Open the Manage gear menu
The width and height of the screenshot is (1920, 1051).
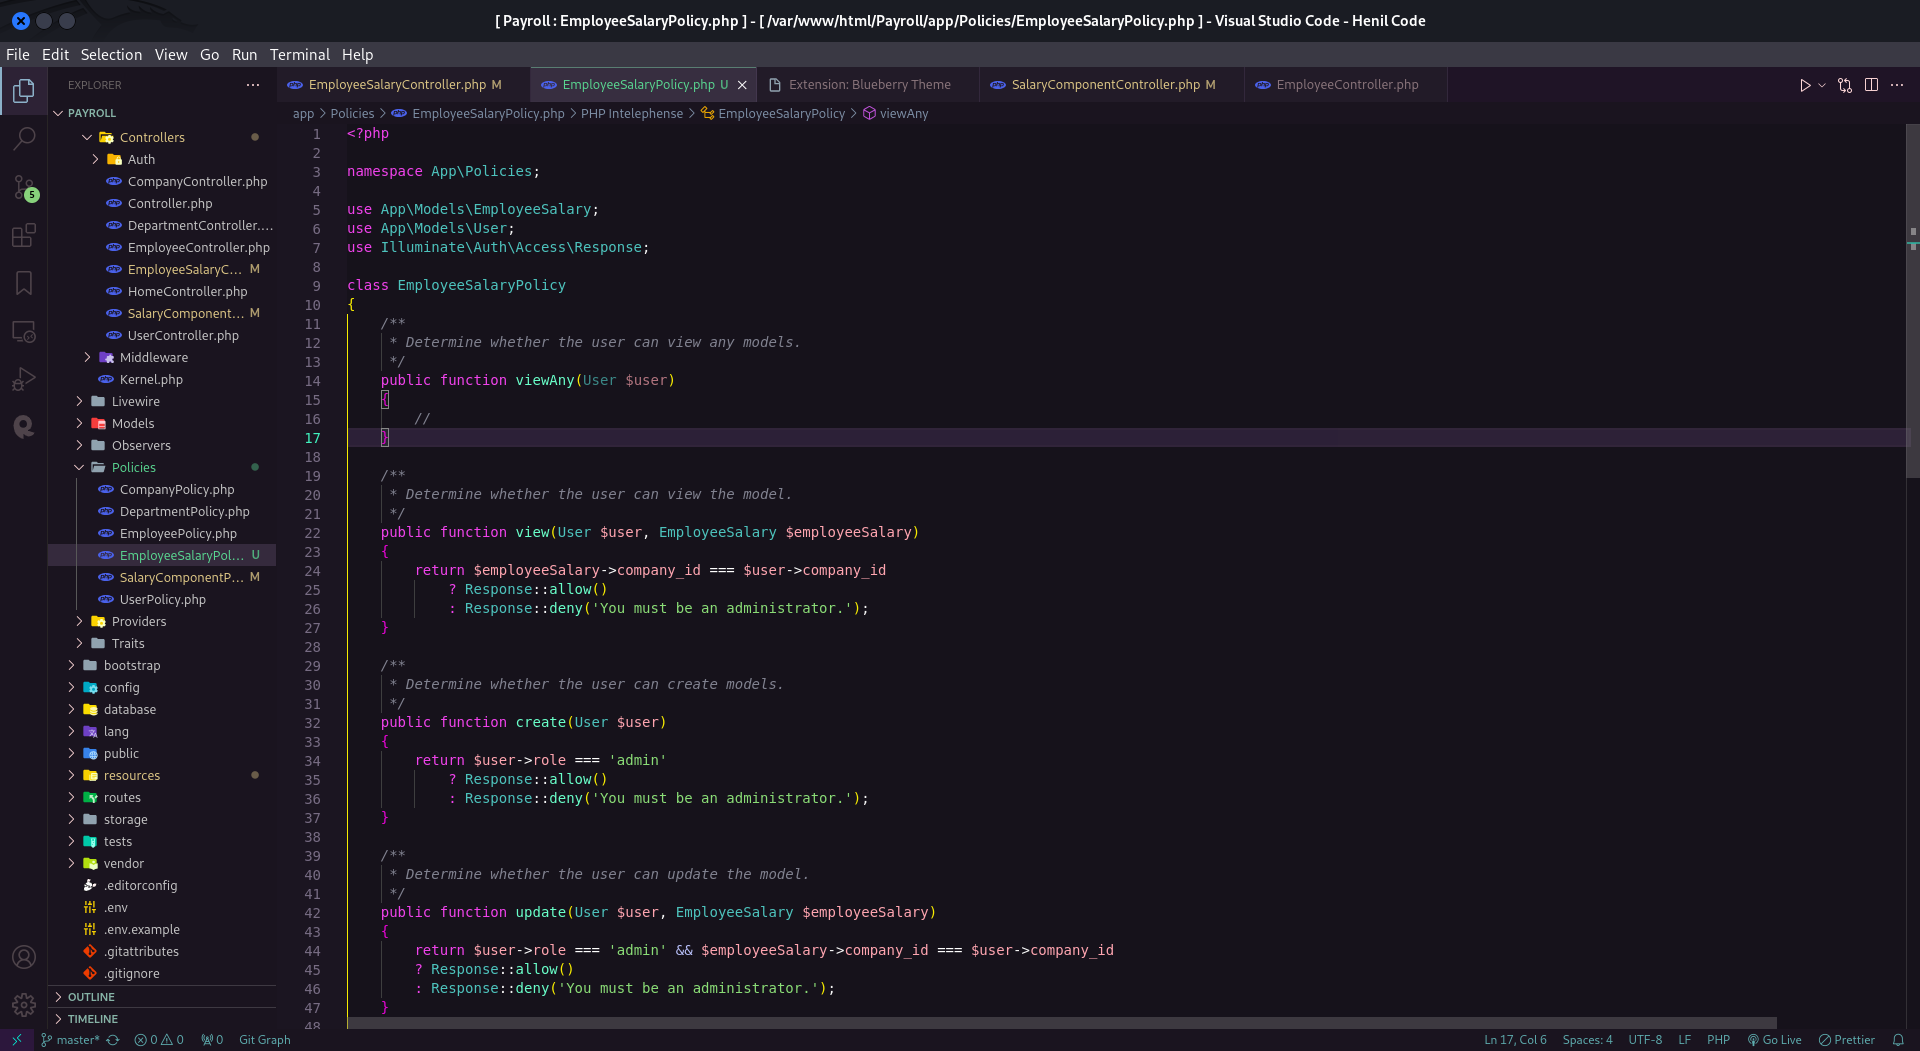point(24,1005)
